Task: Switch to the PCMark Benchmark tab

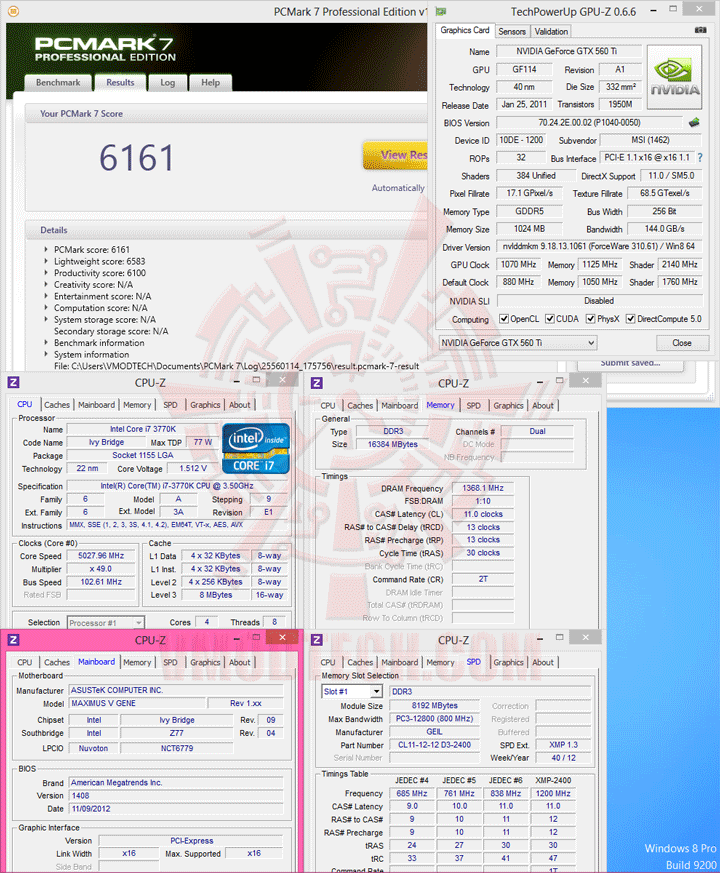Action: click(x=58, y=82)
